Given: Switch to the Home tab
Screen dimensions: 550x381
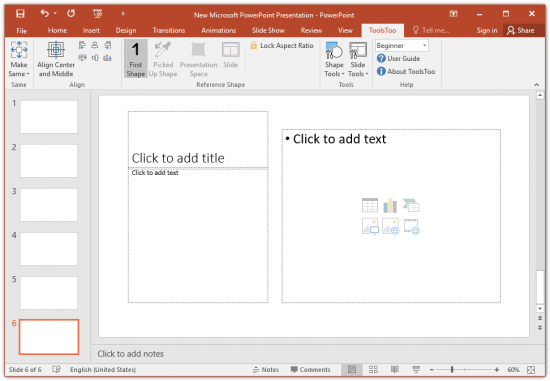Looking at the screenshot, I should click(57, 31).
